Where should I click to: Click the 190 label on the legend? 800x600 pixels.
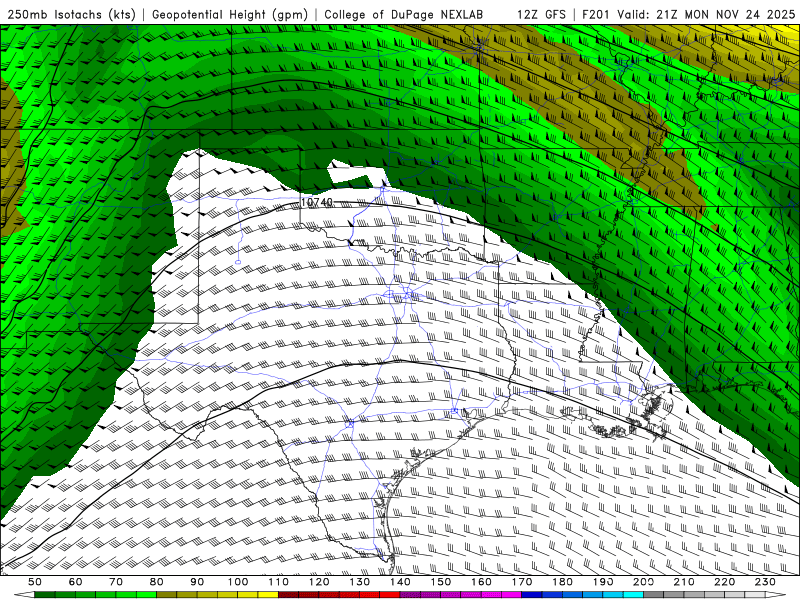(603, 582)
